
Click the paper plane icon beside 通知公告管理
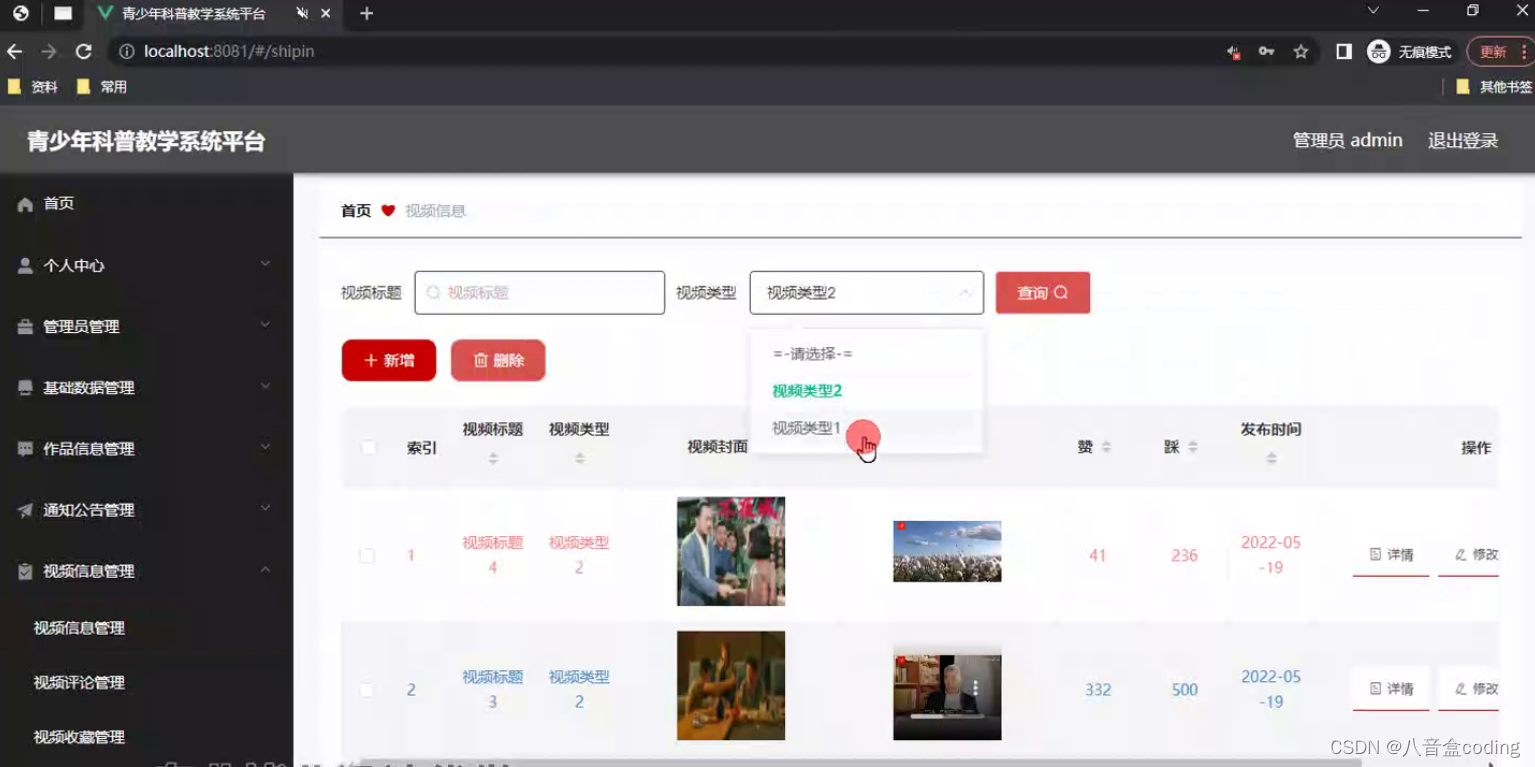click(25, 510)
